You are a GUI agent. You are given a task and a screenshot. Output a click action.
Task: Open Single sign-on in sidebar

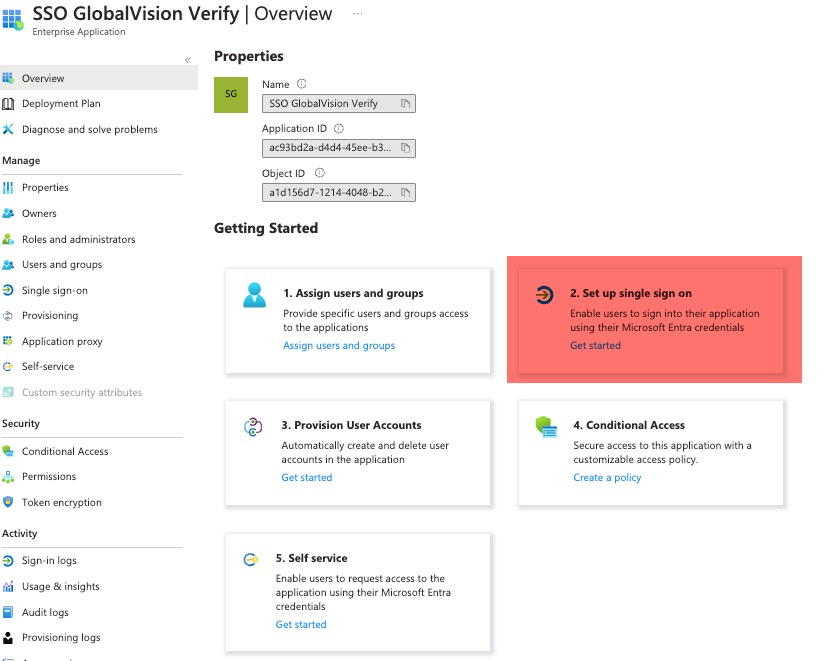pos(55,290)
